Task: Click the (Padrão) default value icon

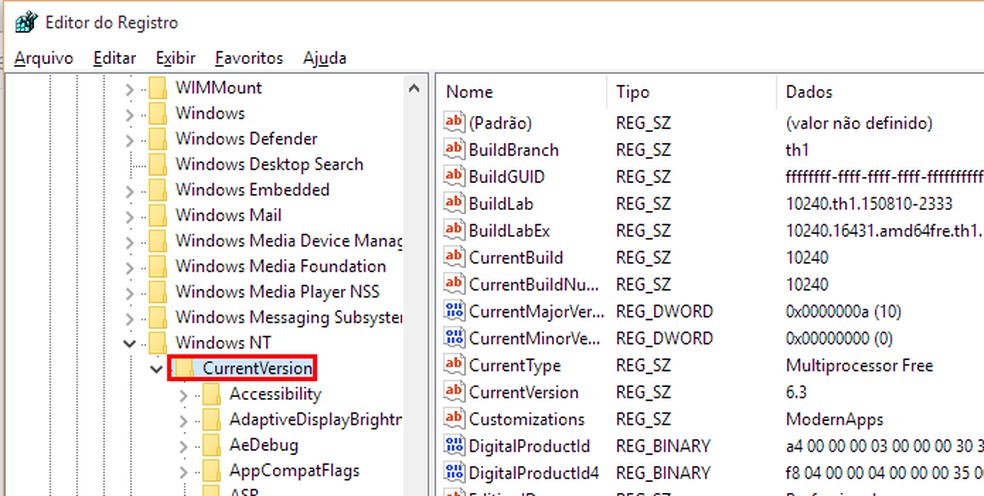Action: (x=455, y=123)
